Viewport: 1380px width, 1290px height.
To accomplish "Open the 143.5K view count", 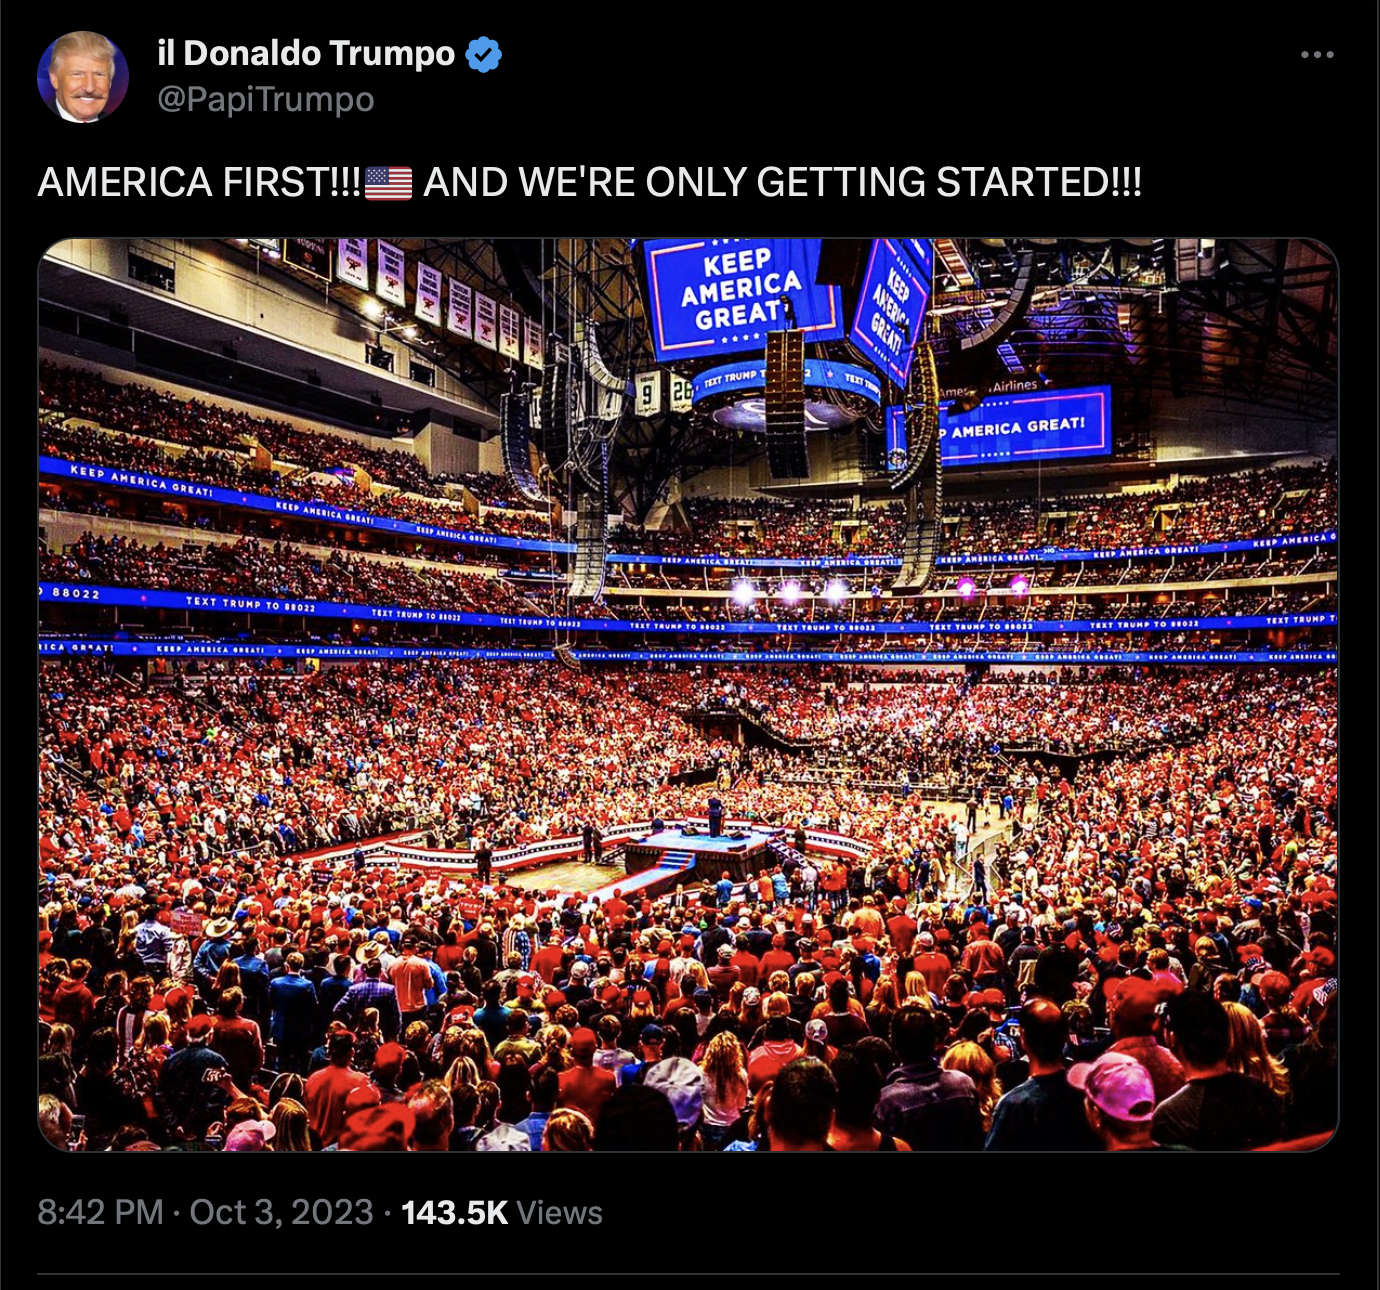I will (x=455, y=1212).
